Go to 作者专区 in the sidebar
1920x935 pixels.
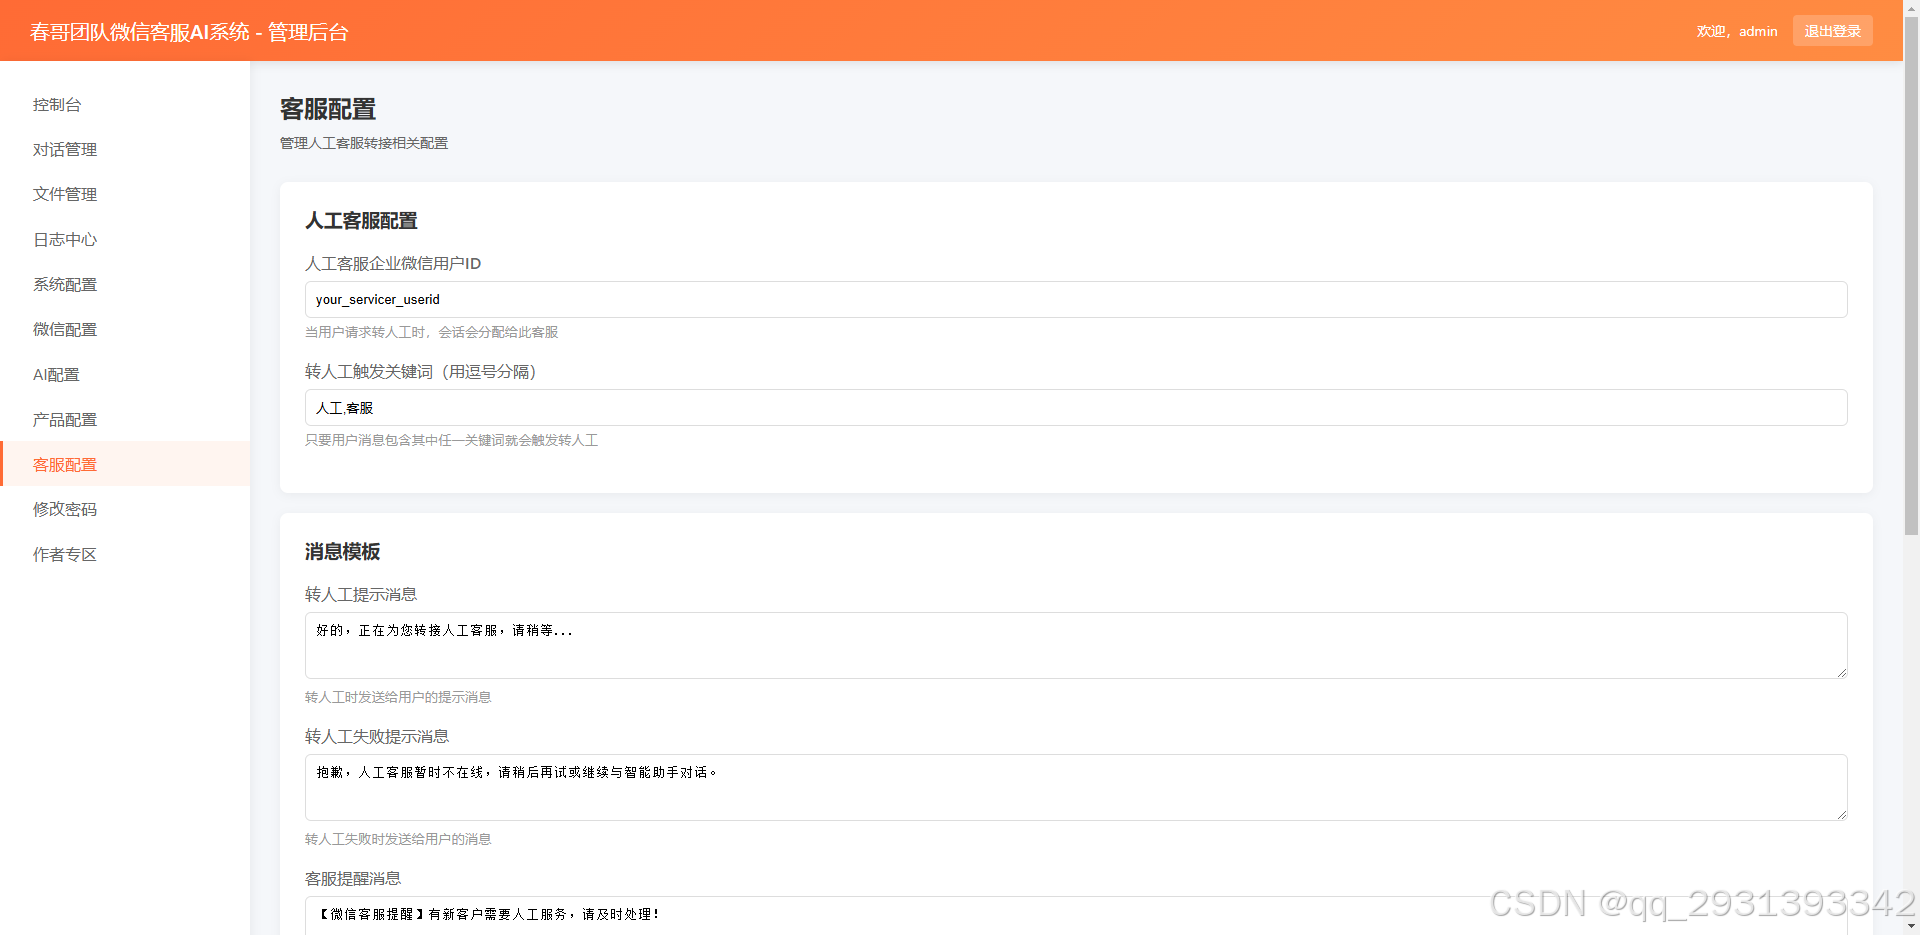[x=125, y=554]
